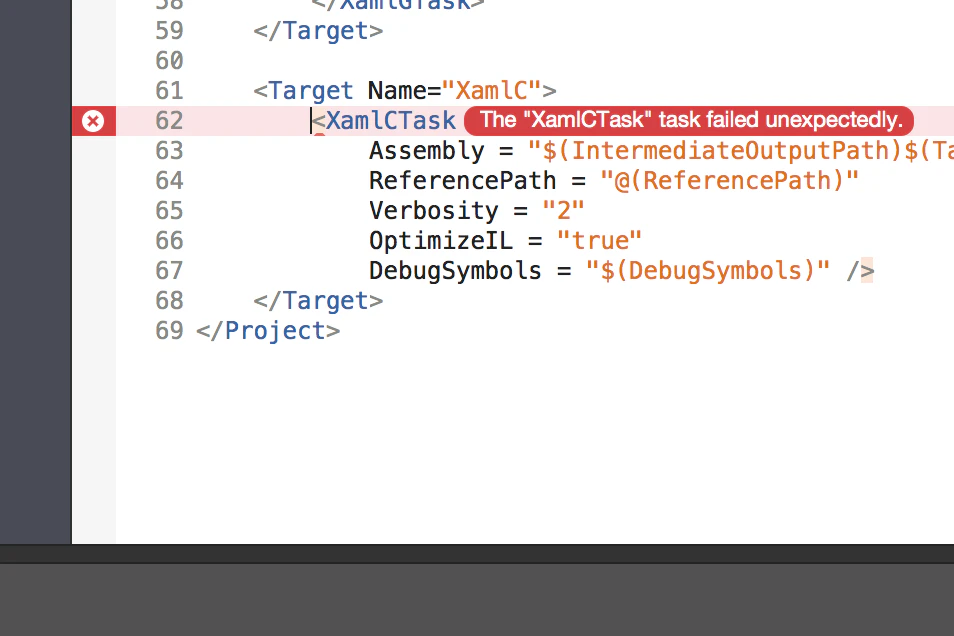Viewport: 954px width, 636px height.
Task: Click line number 62 in the gutter
Action: click(x=169, y=121)
